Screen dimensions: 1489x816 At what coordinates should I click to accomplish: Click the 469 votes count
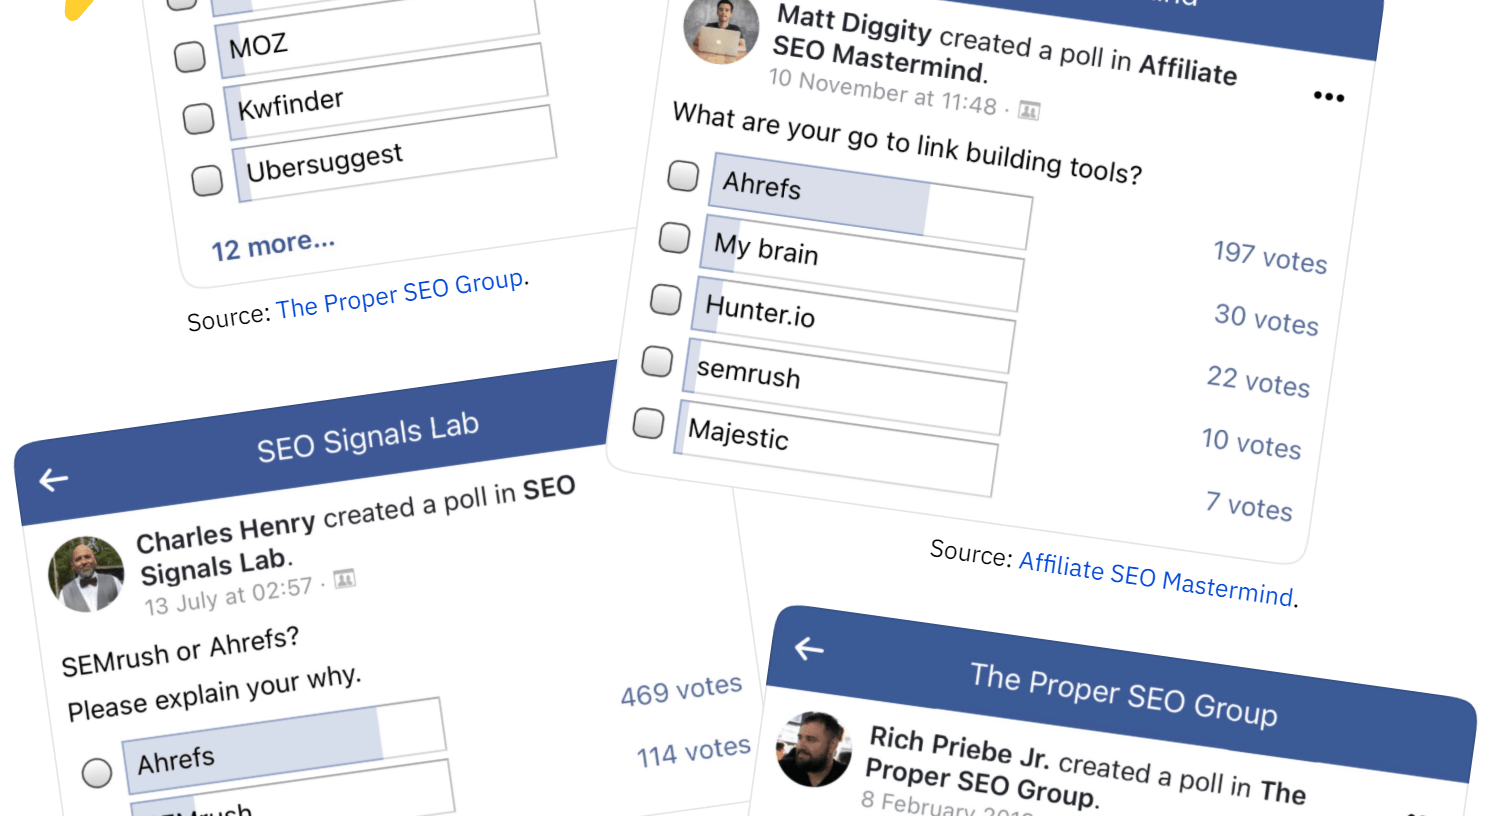(681, 690)
